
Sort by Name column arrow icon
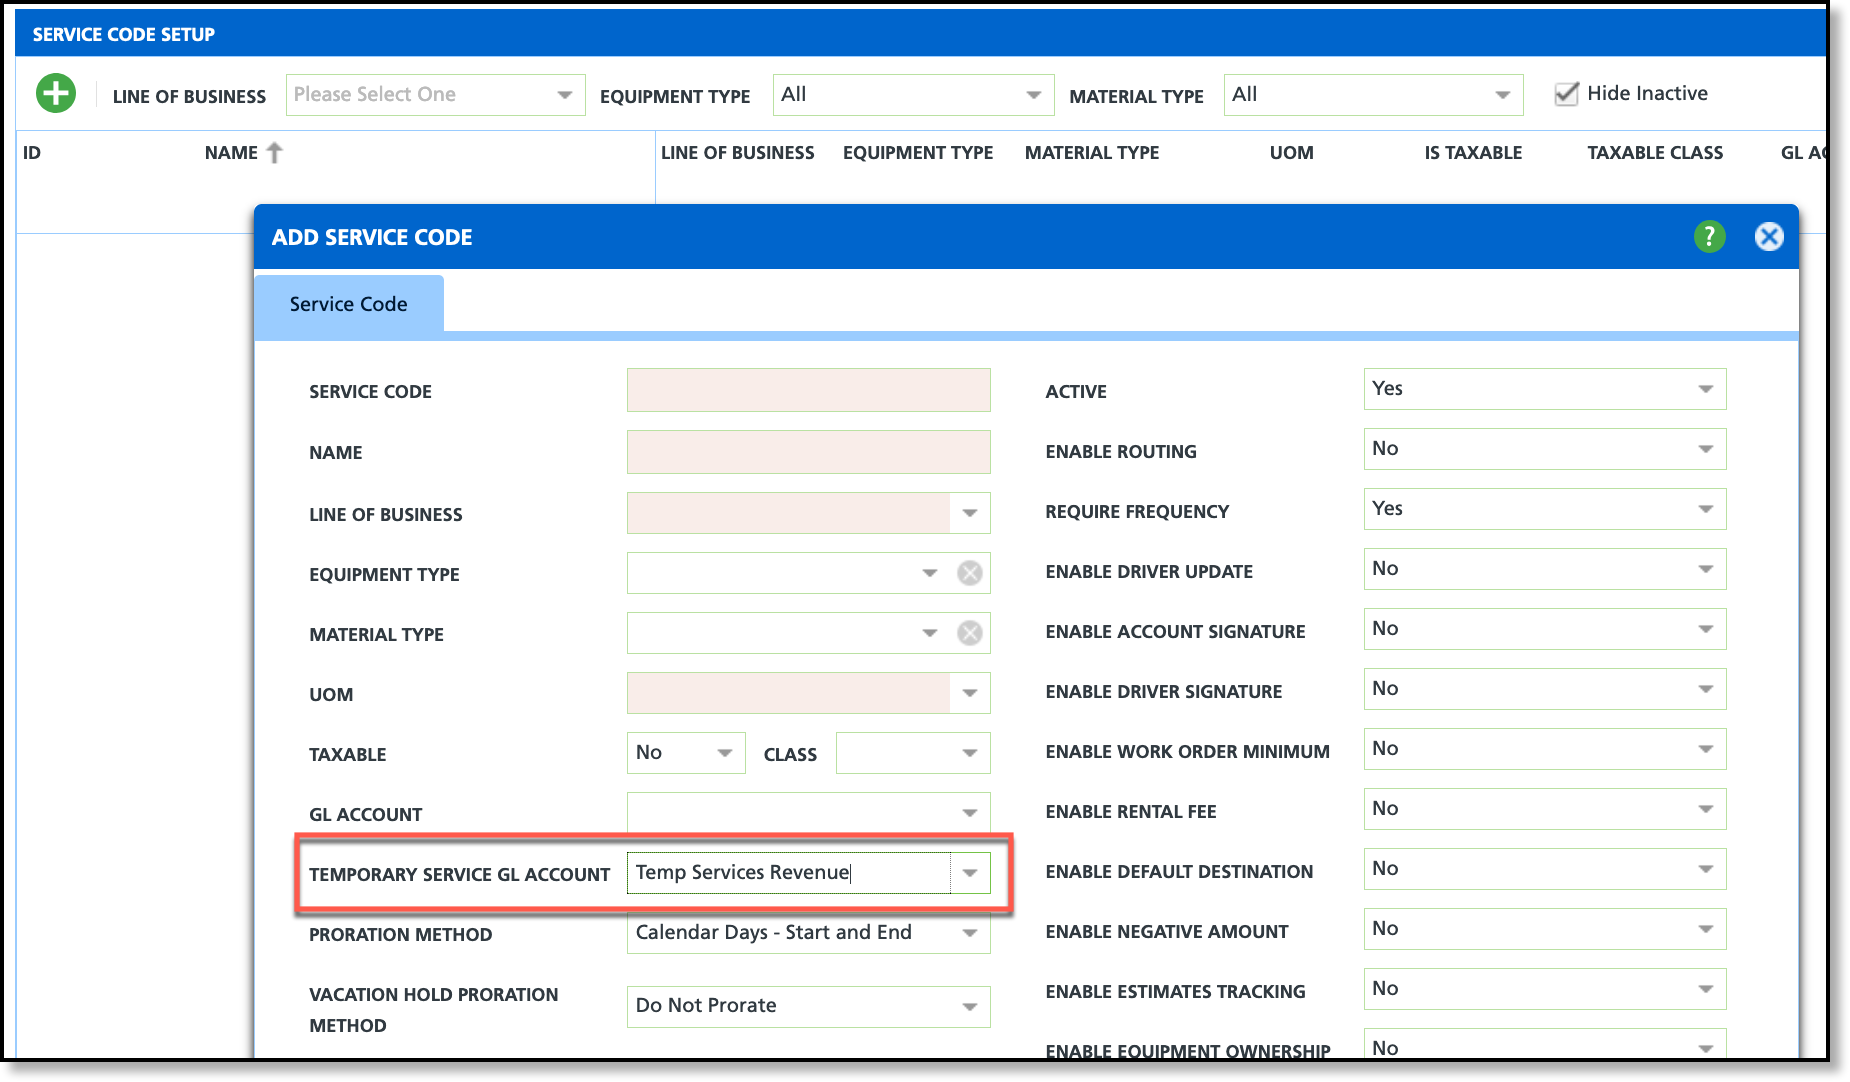[275, 153]
